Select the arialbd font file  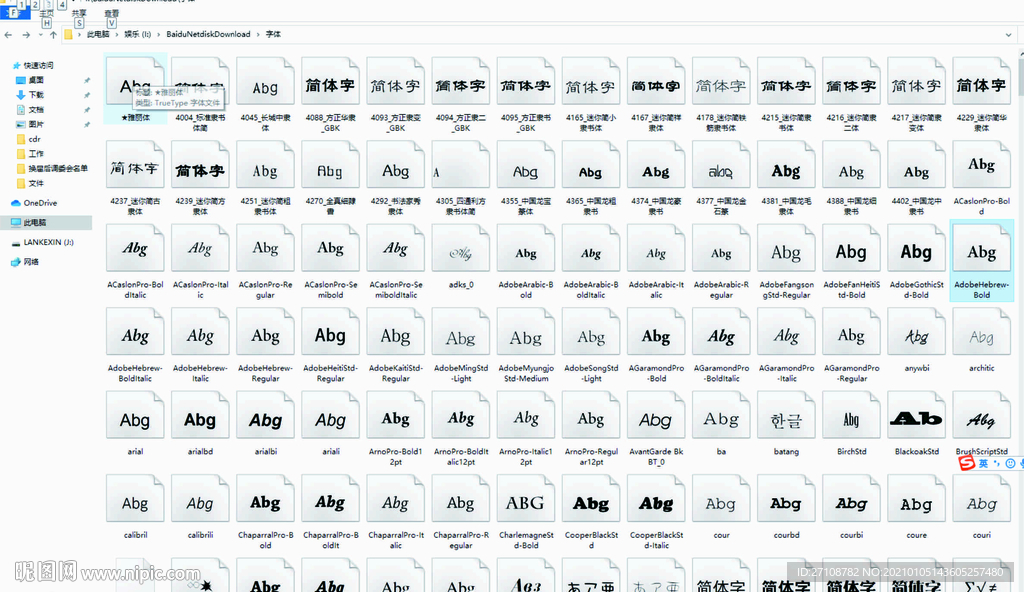click(x=200, y=421)
